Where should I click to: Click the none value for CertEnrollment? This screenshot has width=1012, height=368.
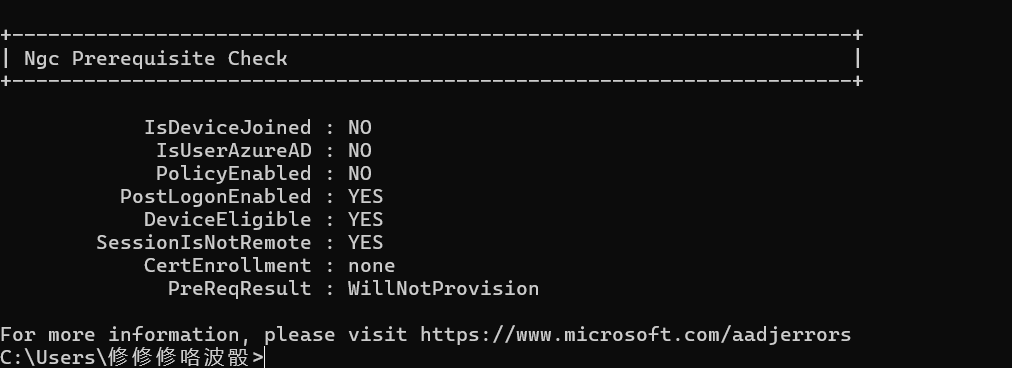coord(371,266)
